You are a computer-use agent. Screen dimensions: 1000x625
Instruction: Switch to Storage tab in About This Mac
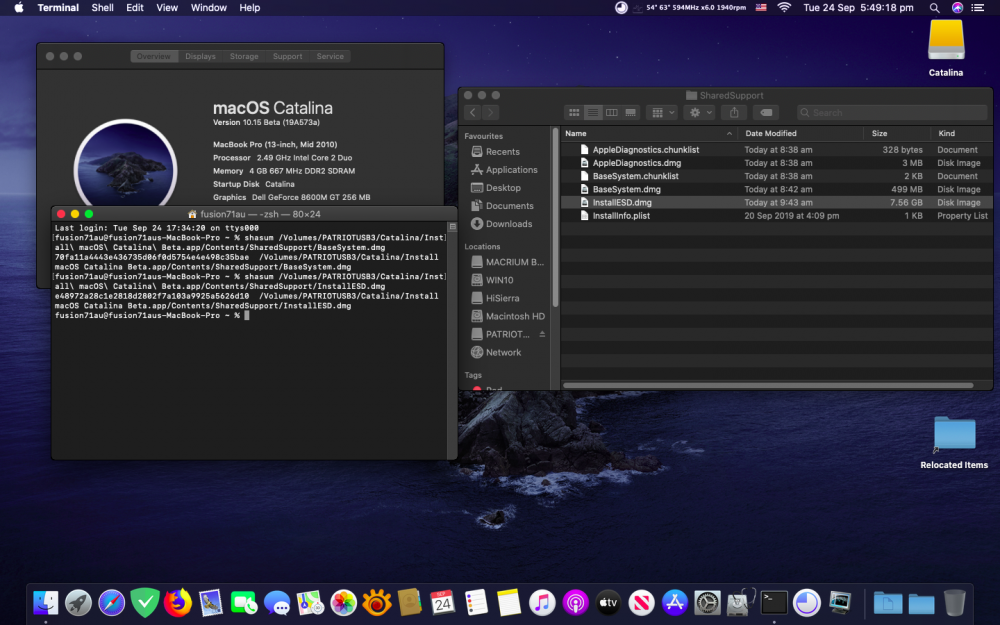tap(244, 56)
